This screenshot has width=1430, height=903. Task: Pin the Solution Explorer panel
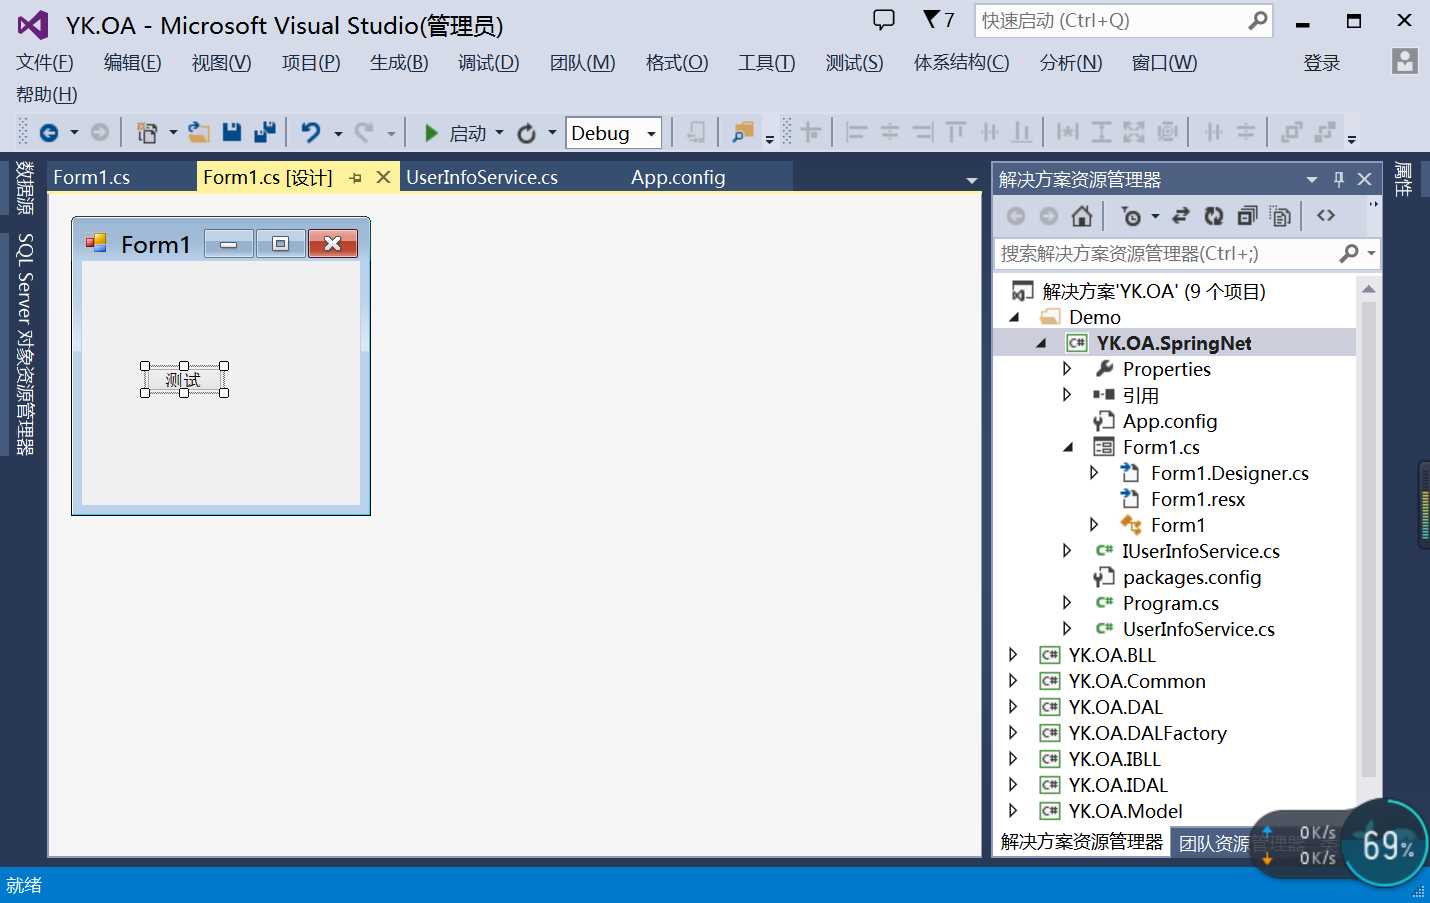coord(1339,179)
